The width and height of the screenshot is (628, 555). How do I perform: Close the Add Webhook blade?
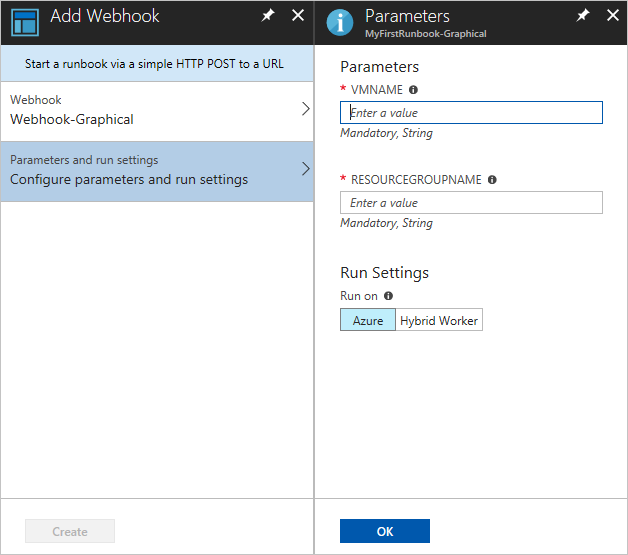[297, 16]
